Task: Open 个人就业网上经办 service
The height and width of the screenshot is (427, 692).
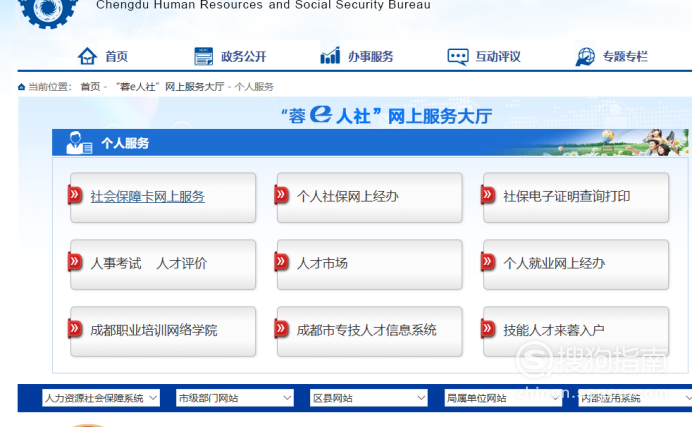Action: (x=576, y=265)
